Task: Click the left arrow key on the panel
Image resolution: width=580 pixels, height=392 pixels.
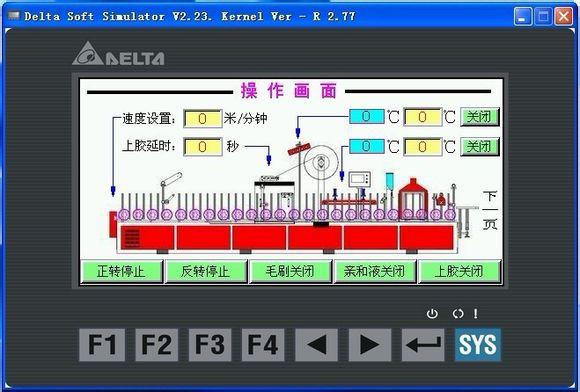Action: pyautogui.click(x=316, y=345)
